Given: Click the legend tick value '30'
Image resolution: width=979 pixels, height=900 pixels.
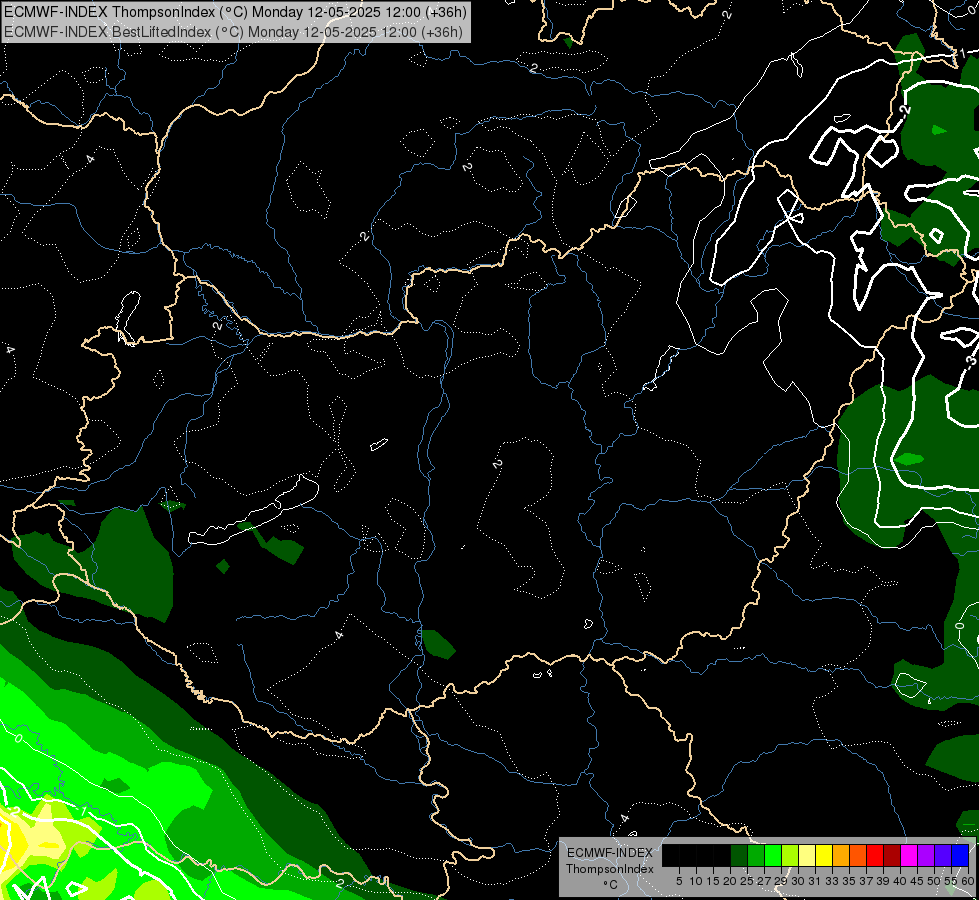Looking at the screenshot, I should (799, 881).
